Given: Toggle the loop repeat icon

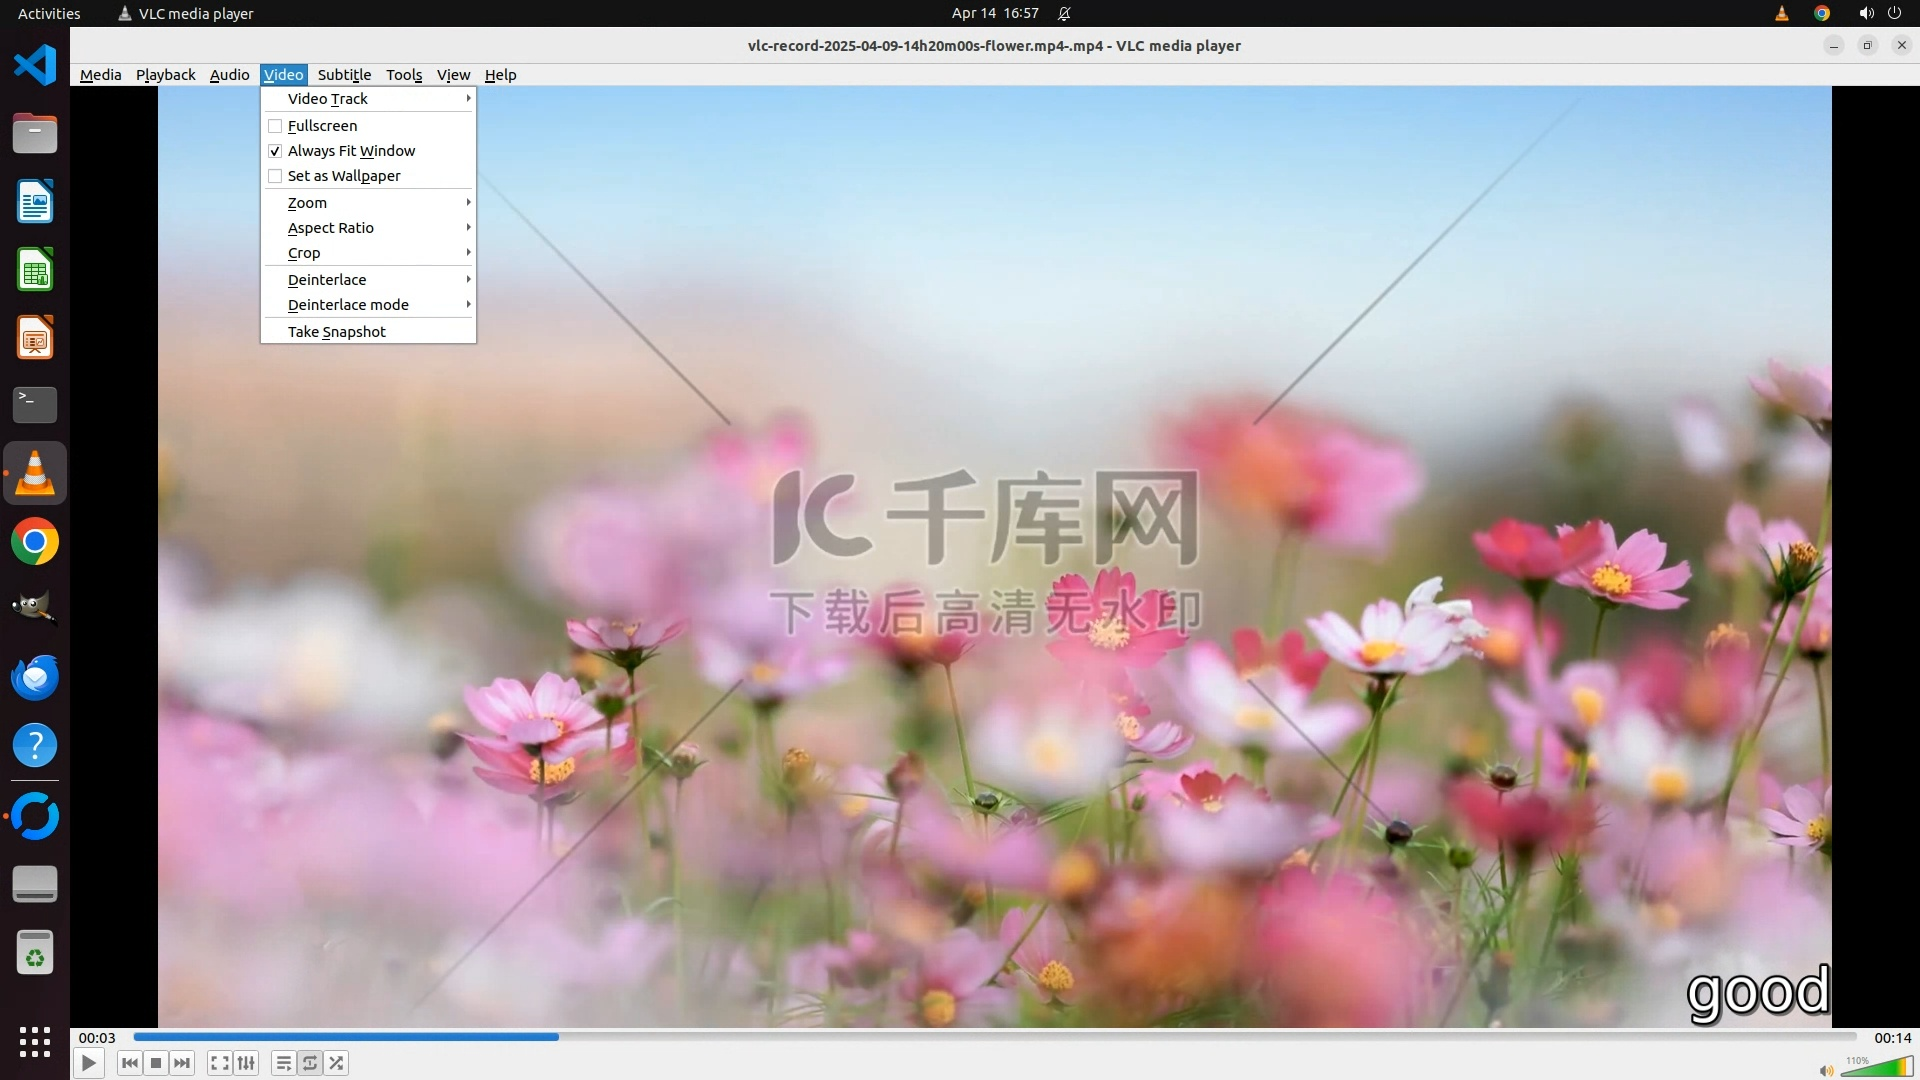Looking at the screenshot, I should [x=310, y=1063].
